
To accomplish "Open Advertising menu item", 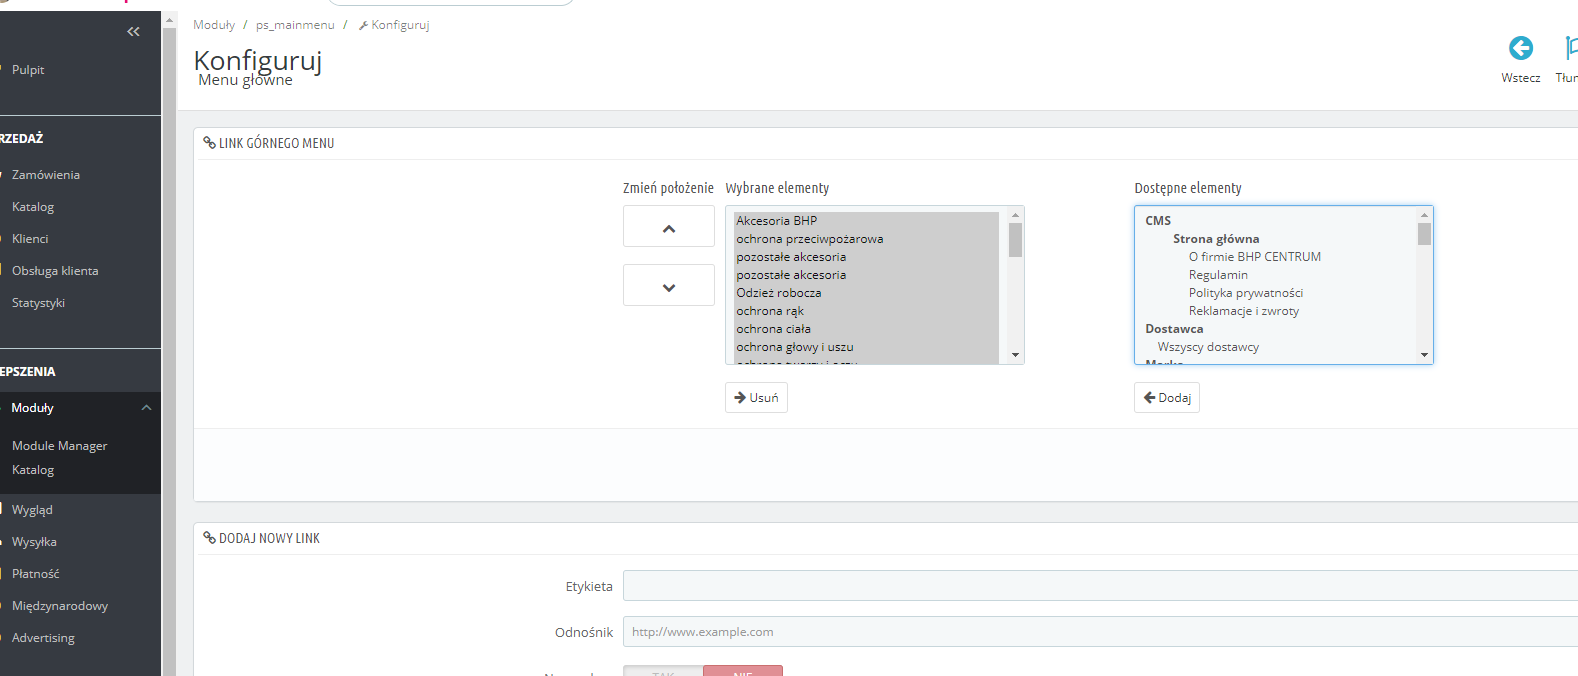I will tap(43, 638).
